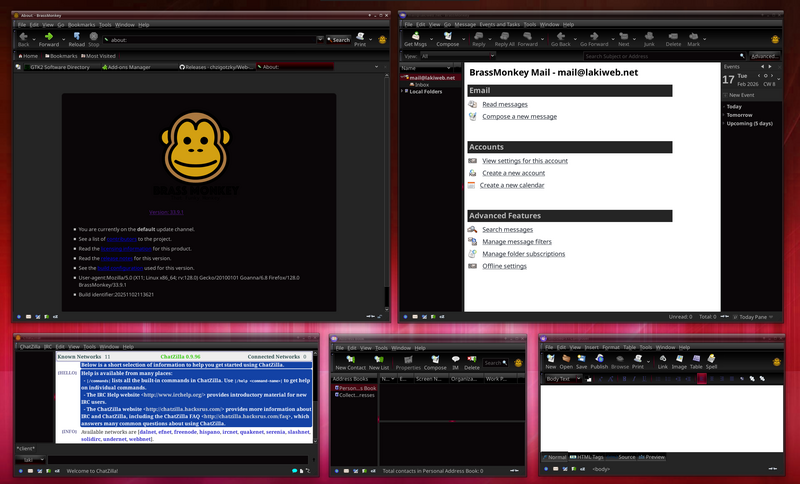Click Get Msgs in the mail toolbar

click(x=416, y=39)
